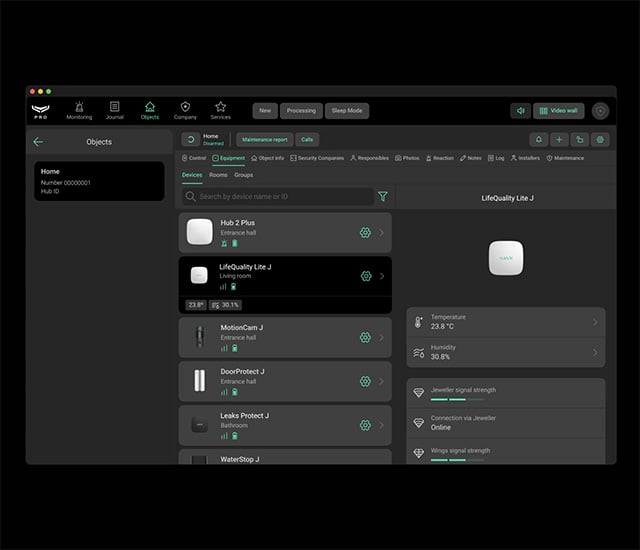Open the Responsibles tab
Image resolution: width=640 pixels, height=550 pixels.
369,158
